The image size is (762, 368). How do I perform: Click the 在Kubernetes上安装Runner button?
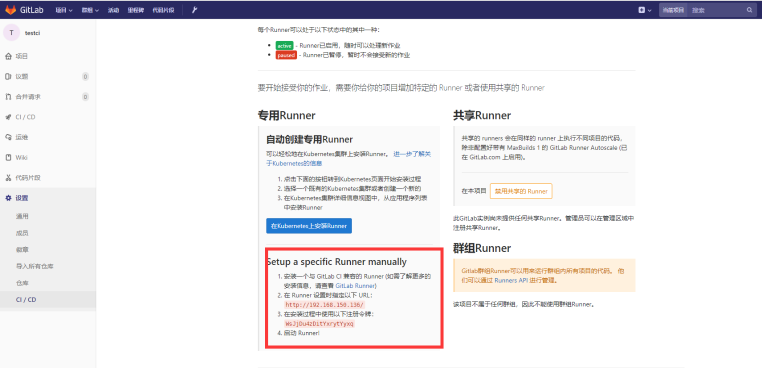(x=309, y=226)
